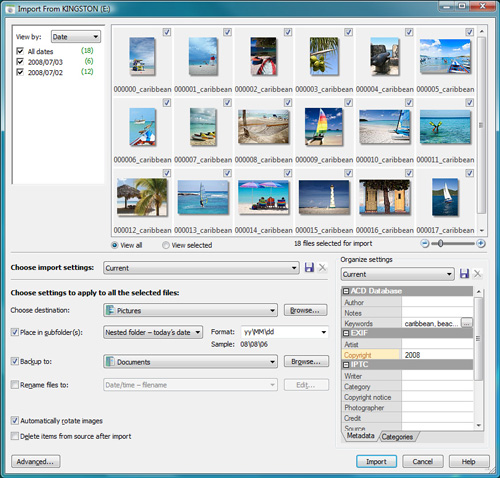
Task: Collapse the ACD Database section
Action: pyautogui.click(x=346, y=291)
